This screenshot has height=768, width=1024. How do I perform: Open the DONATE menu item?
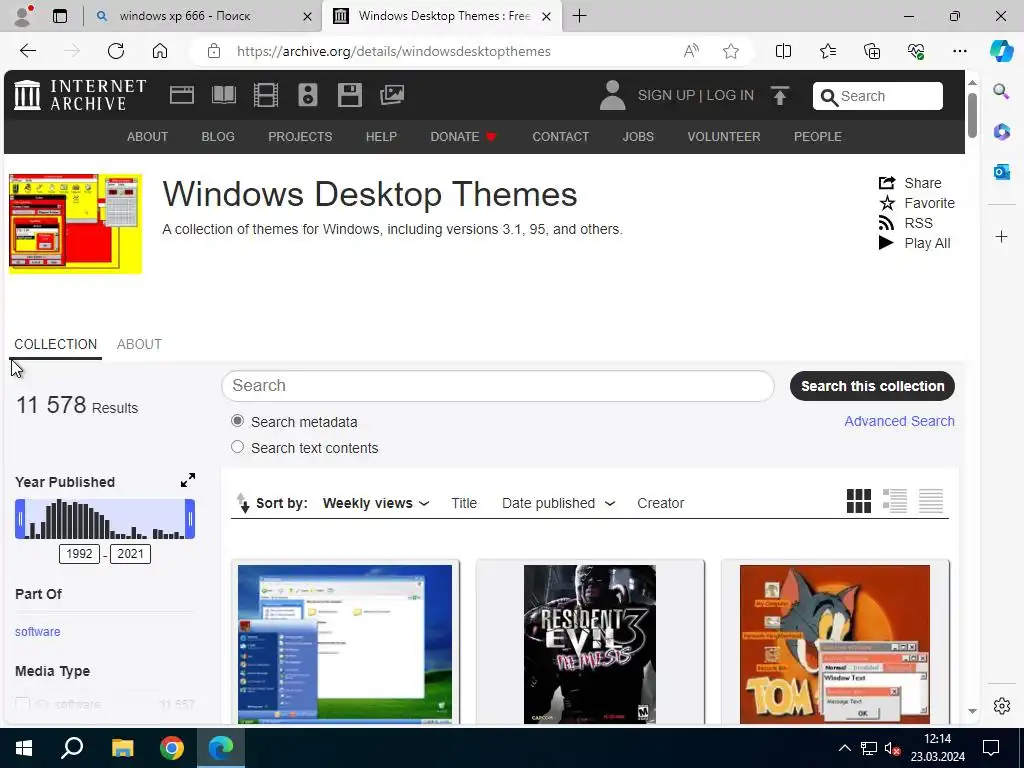(x=464, y=136)
